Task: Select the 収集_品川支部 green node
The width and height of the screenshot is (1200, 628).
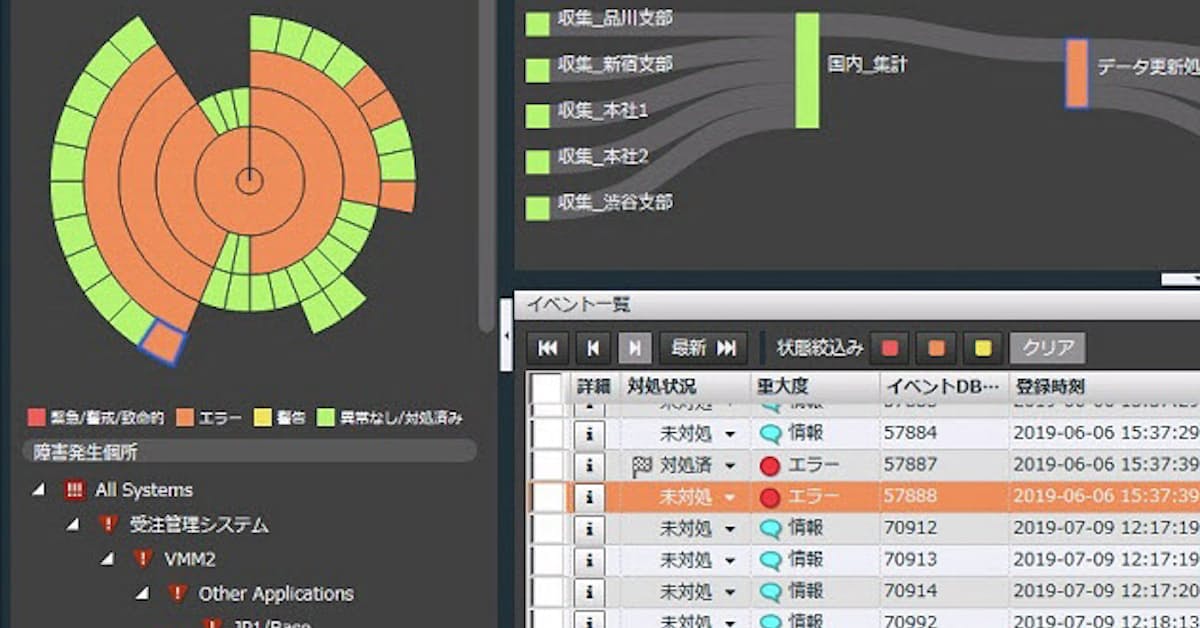Action: [x=538, y=24]
